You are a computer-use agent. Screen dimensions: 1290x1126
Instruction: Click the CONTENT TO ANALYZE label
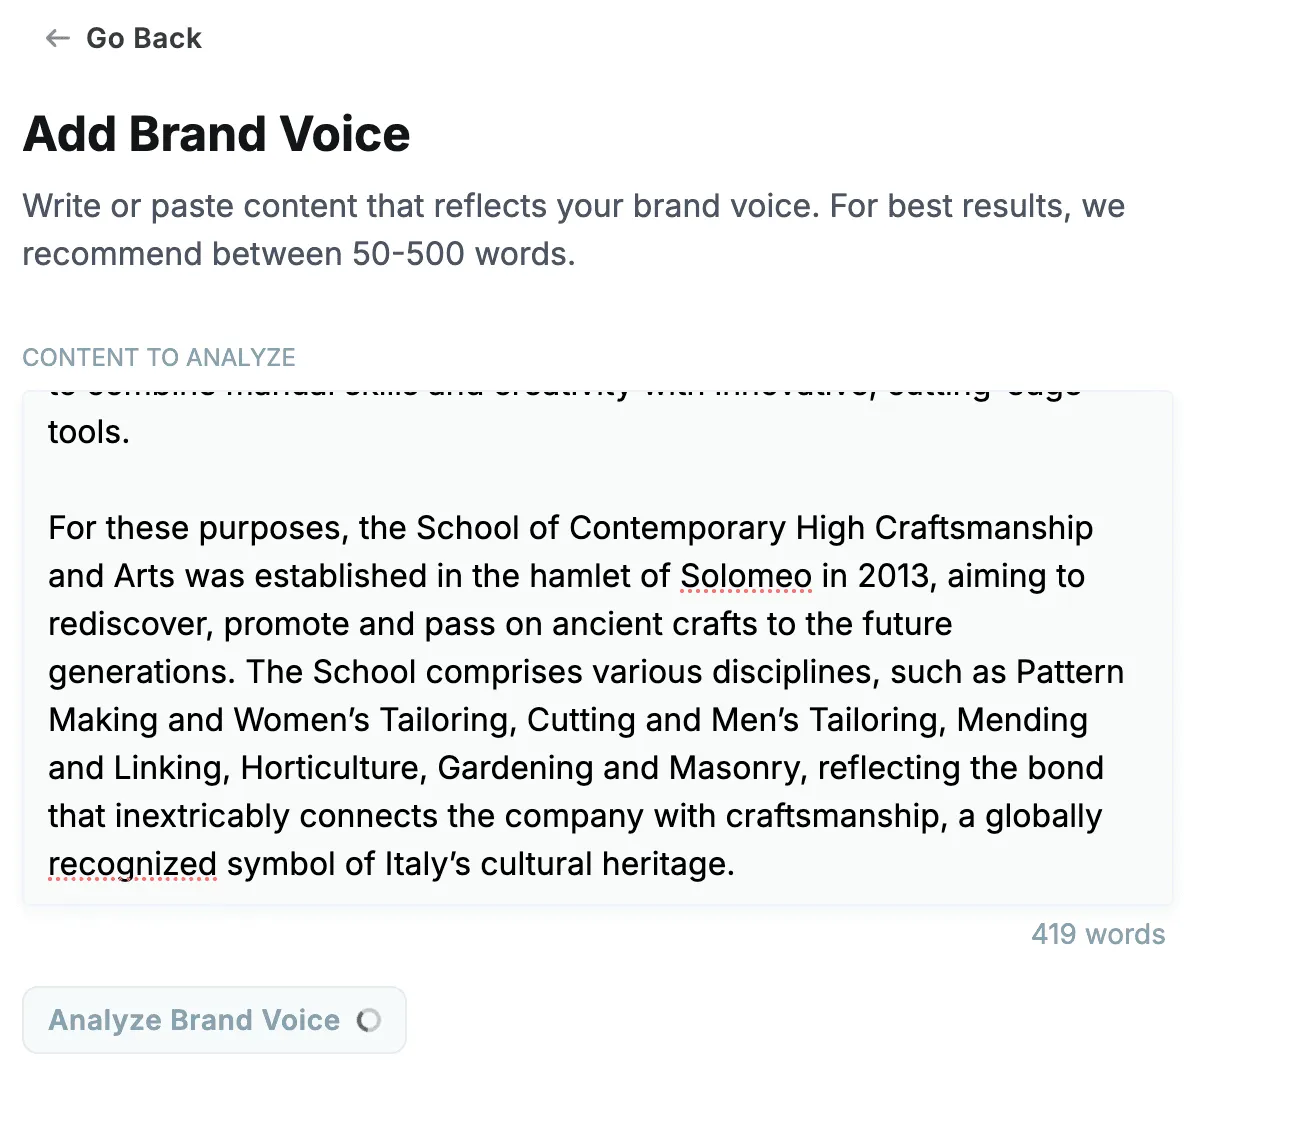159,358
